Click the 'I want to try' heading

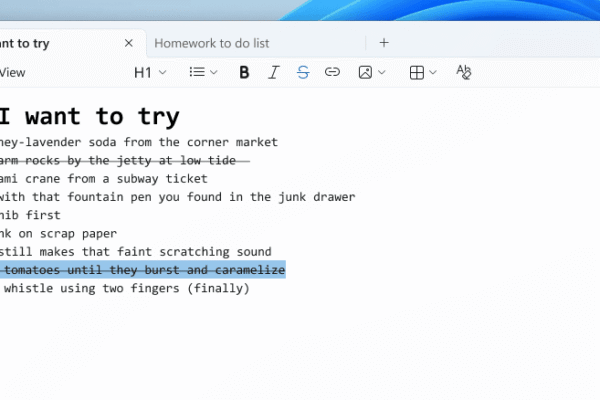(90, 116)
